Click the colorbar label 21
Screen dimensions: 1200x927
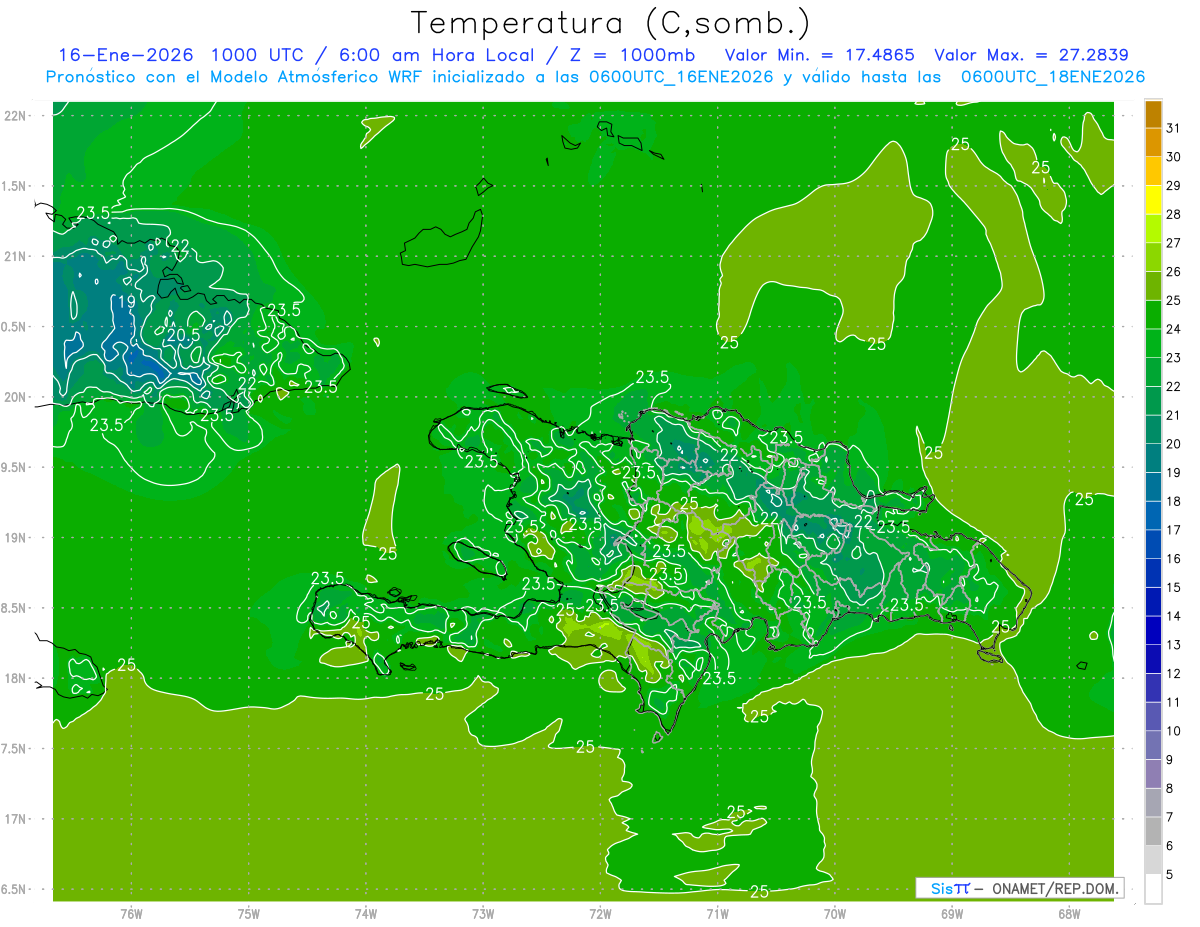1173,415
